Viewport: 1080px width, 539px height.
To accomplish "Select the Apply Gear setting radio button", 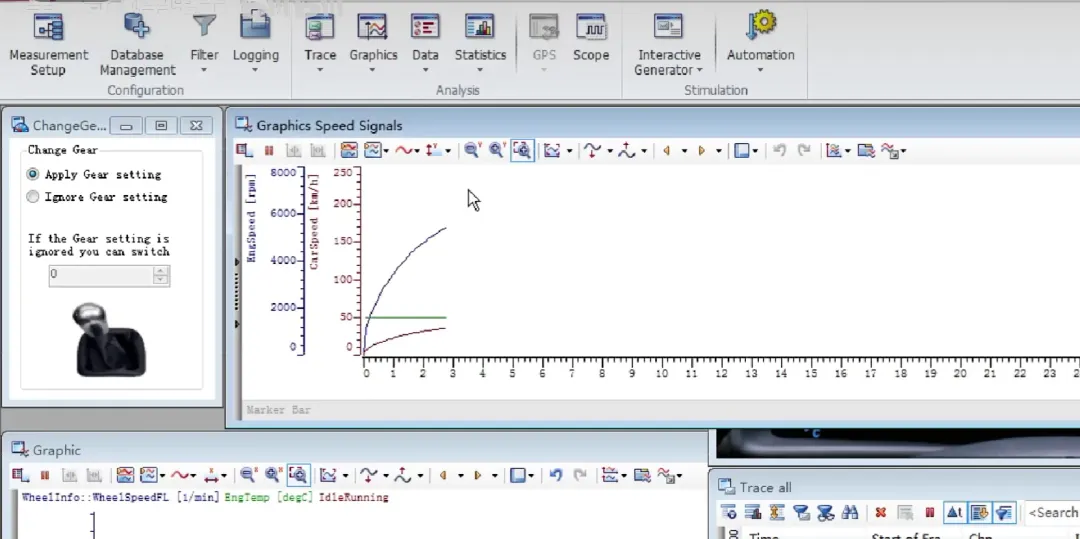I will (x=32, y=174).
